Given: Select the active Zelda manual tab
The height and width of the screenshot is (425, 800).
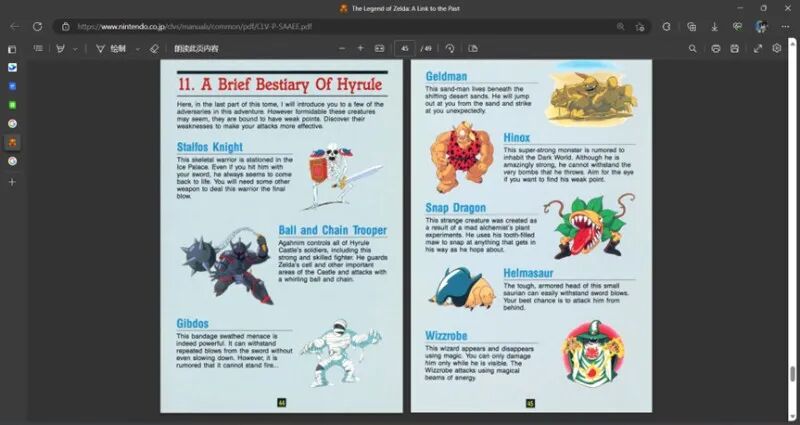Looking at the screenshot, I should (x=12, y=142).
